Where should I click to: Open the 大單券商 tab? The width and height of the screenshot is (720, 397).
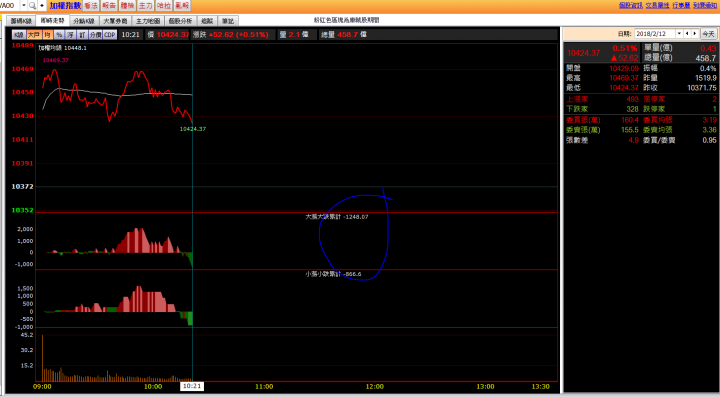115,21
